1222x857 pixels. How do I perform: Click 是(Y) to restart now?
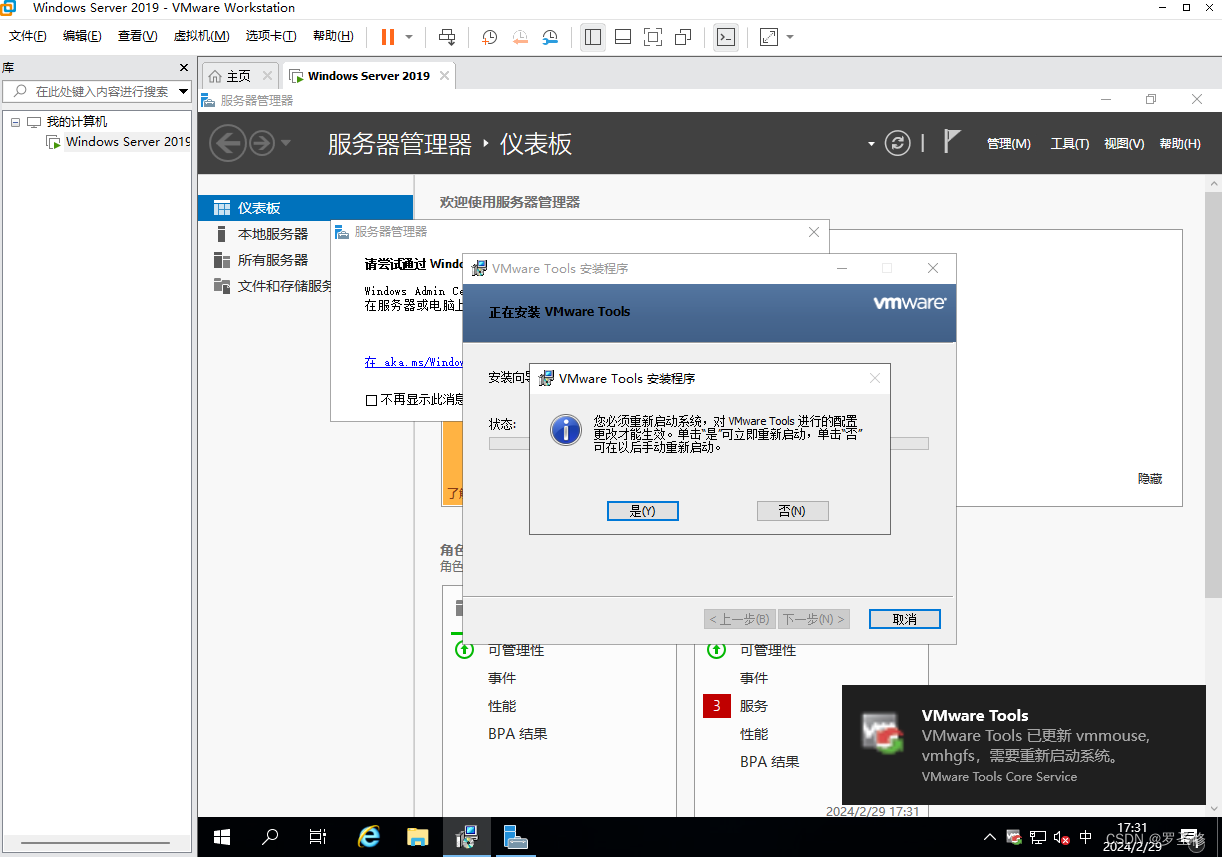[643, 511]
